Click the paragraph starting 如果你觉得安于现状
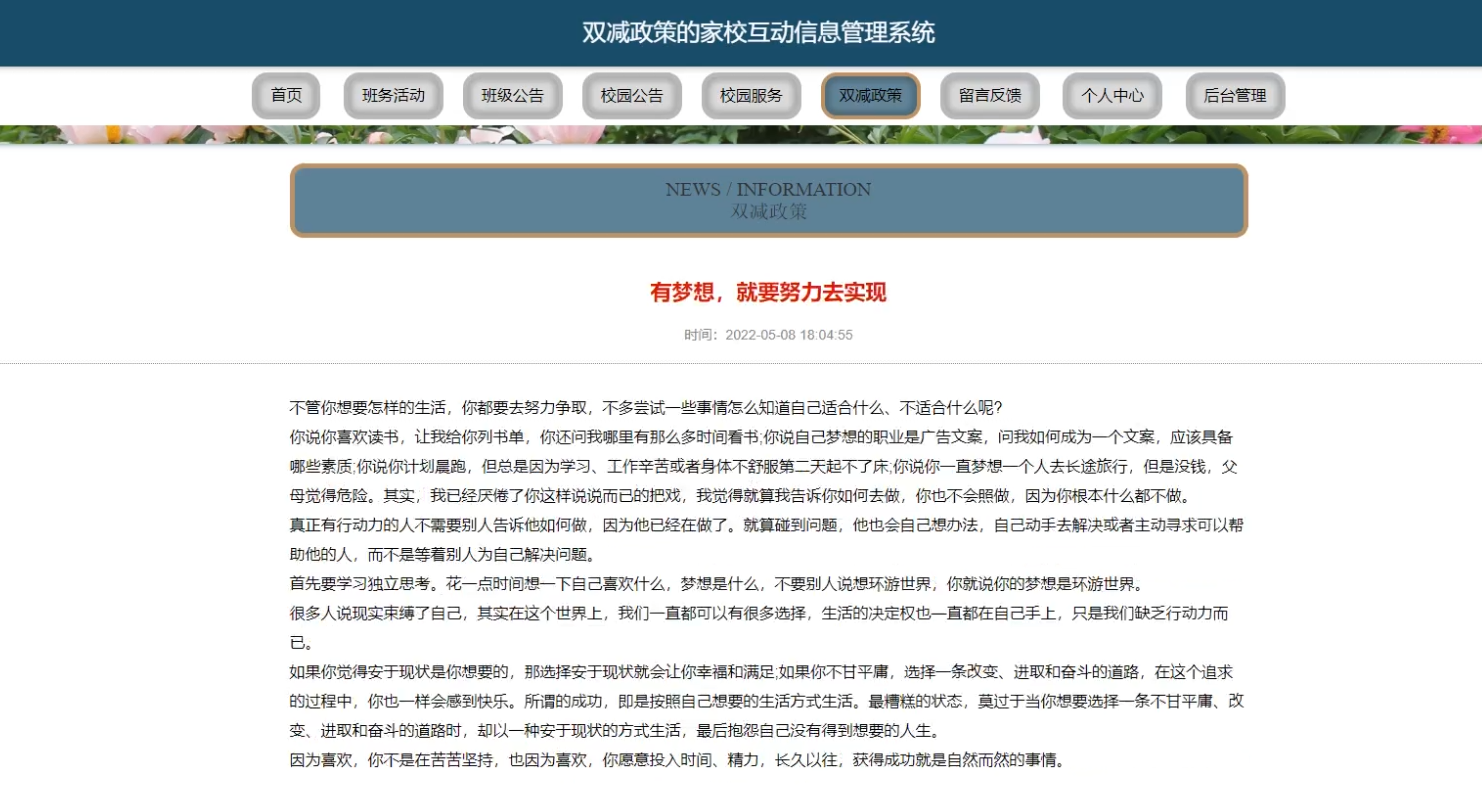Image resolution: width=1482 pixels, height=797 pixels. [768, 701]
